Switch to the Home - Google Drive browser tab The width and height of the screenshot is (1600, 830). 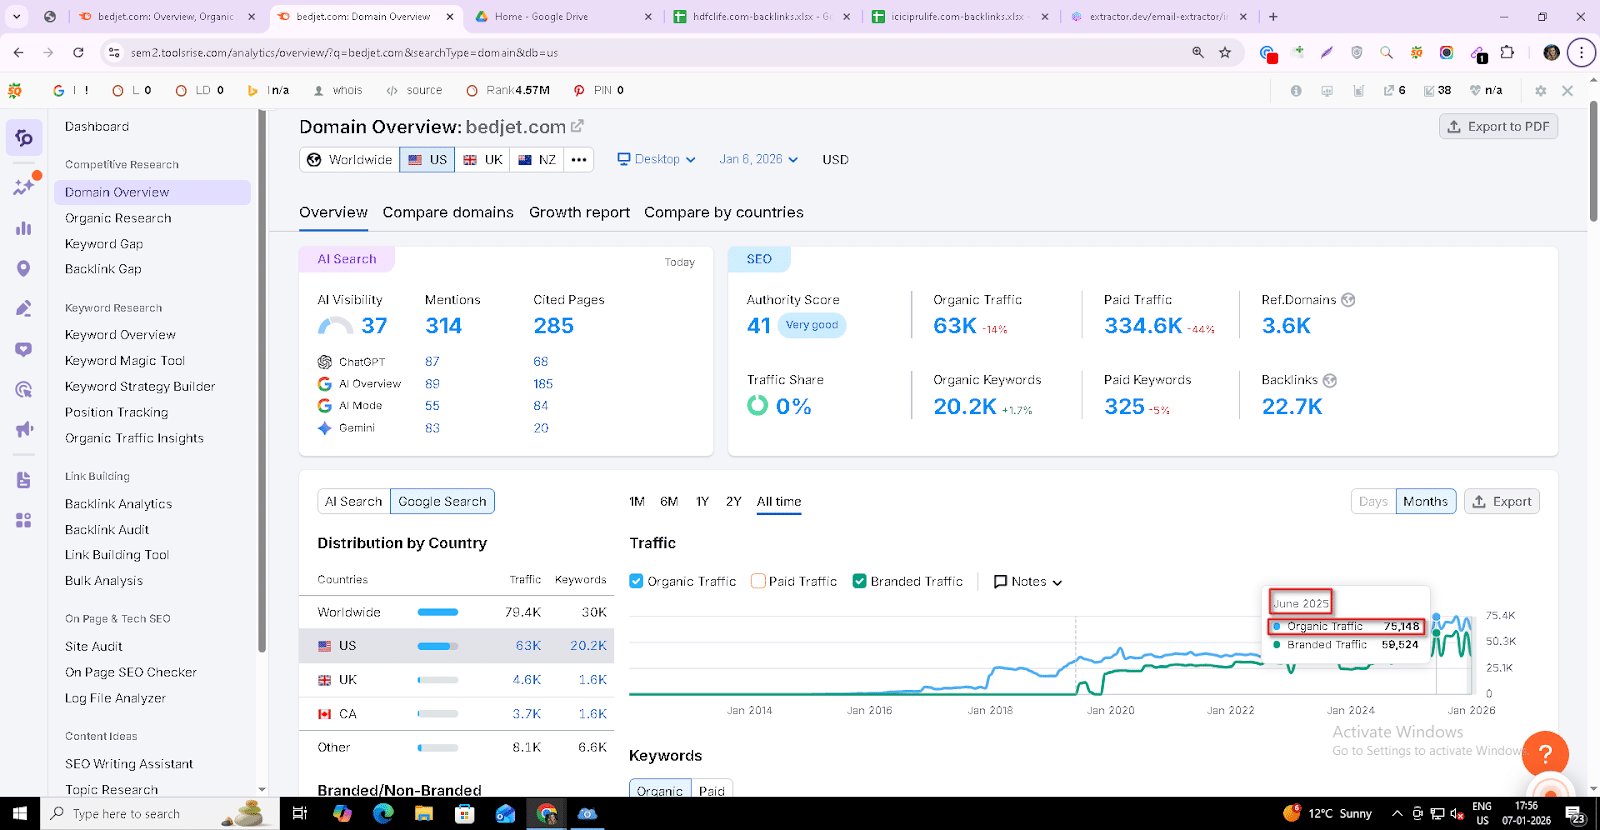(564, 16)
